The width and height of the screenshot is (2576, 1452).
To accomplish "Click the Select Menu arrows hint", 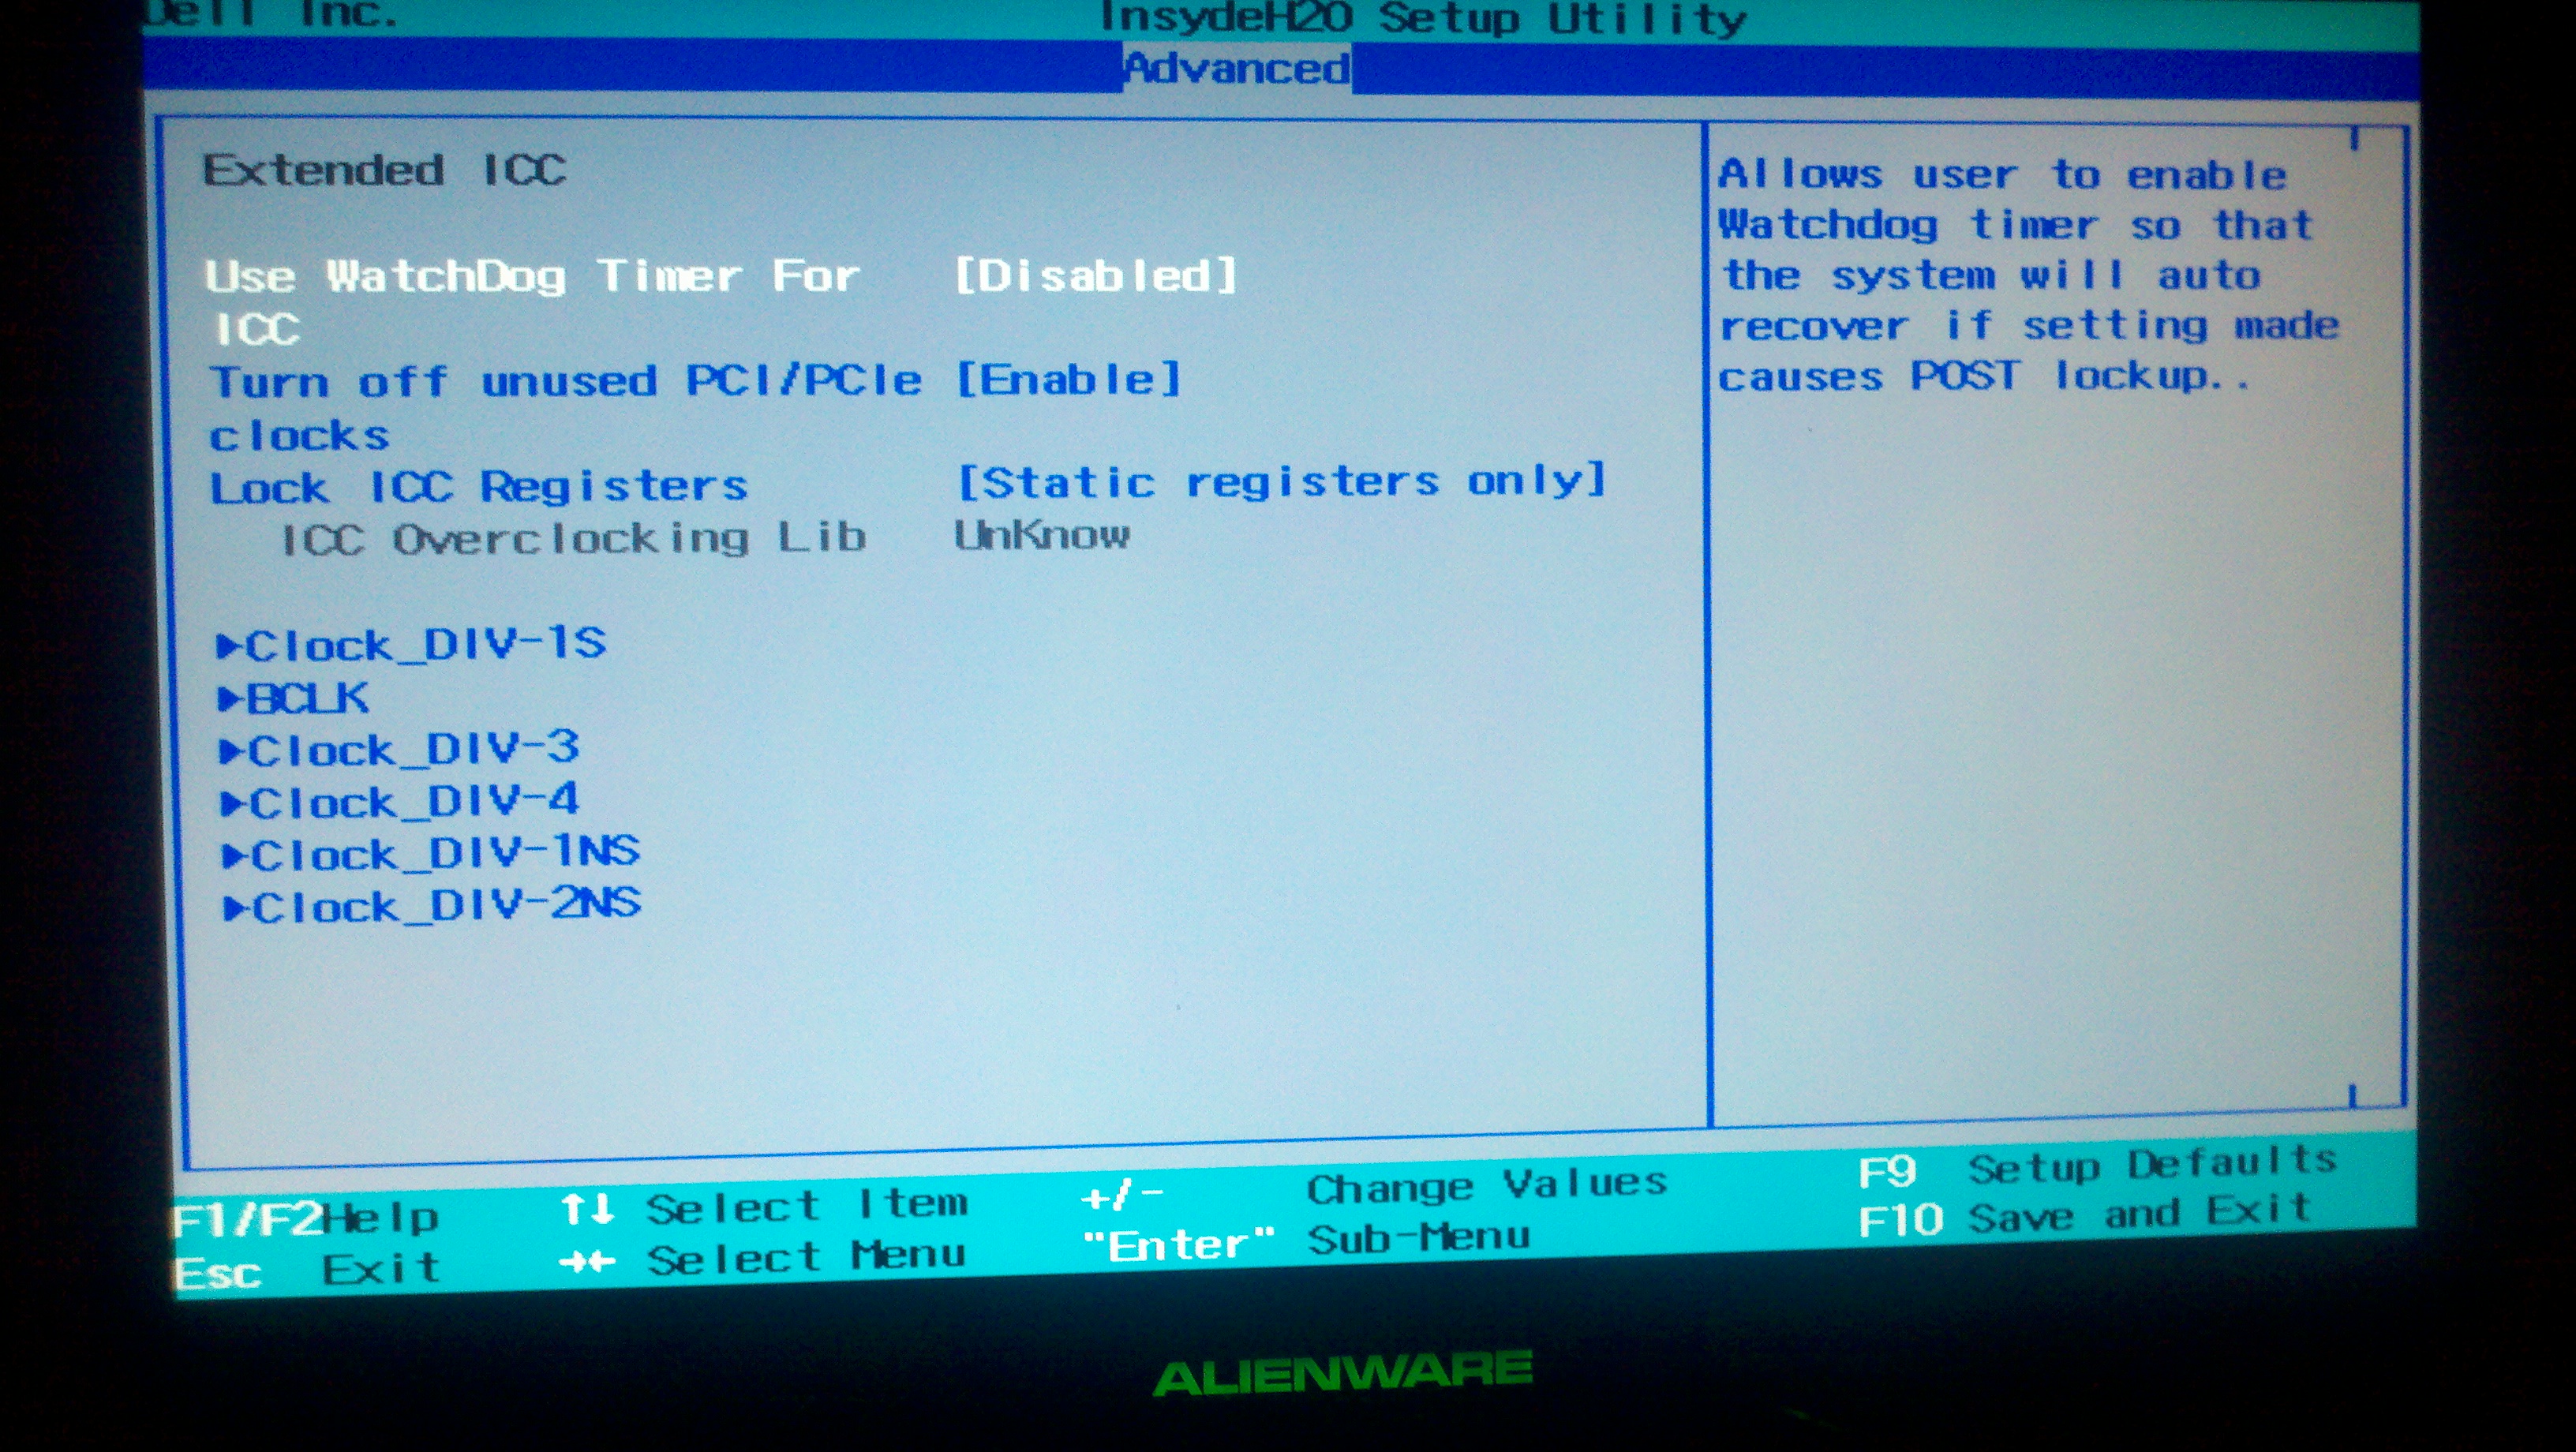I will pos(763,1258).
